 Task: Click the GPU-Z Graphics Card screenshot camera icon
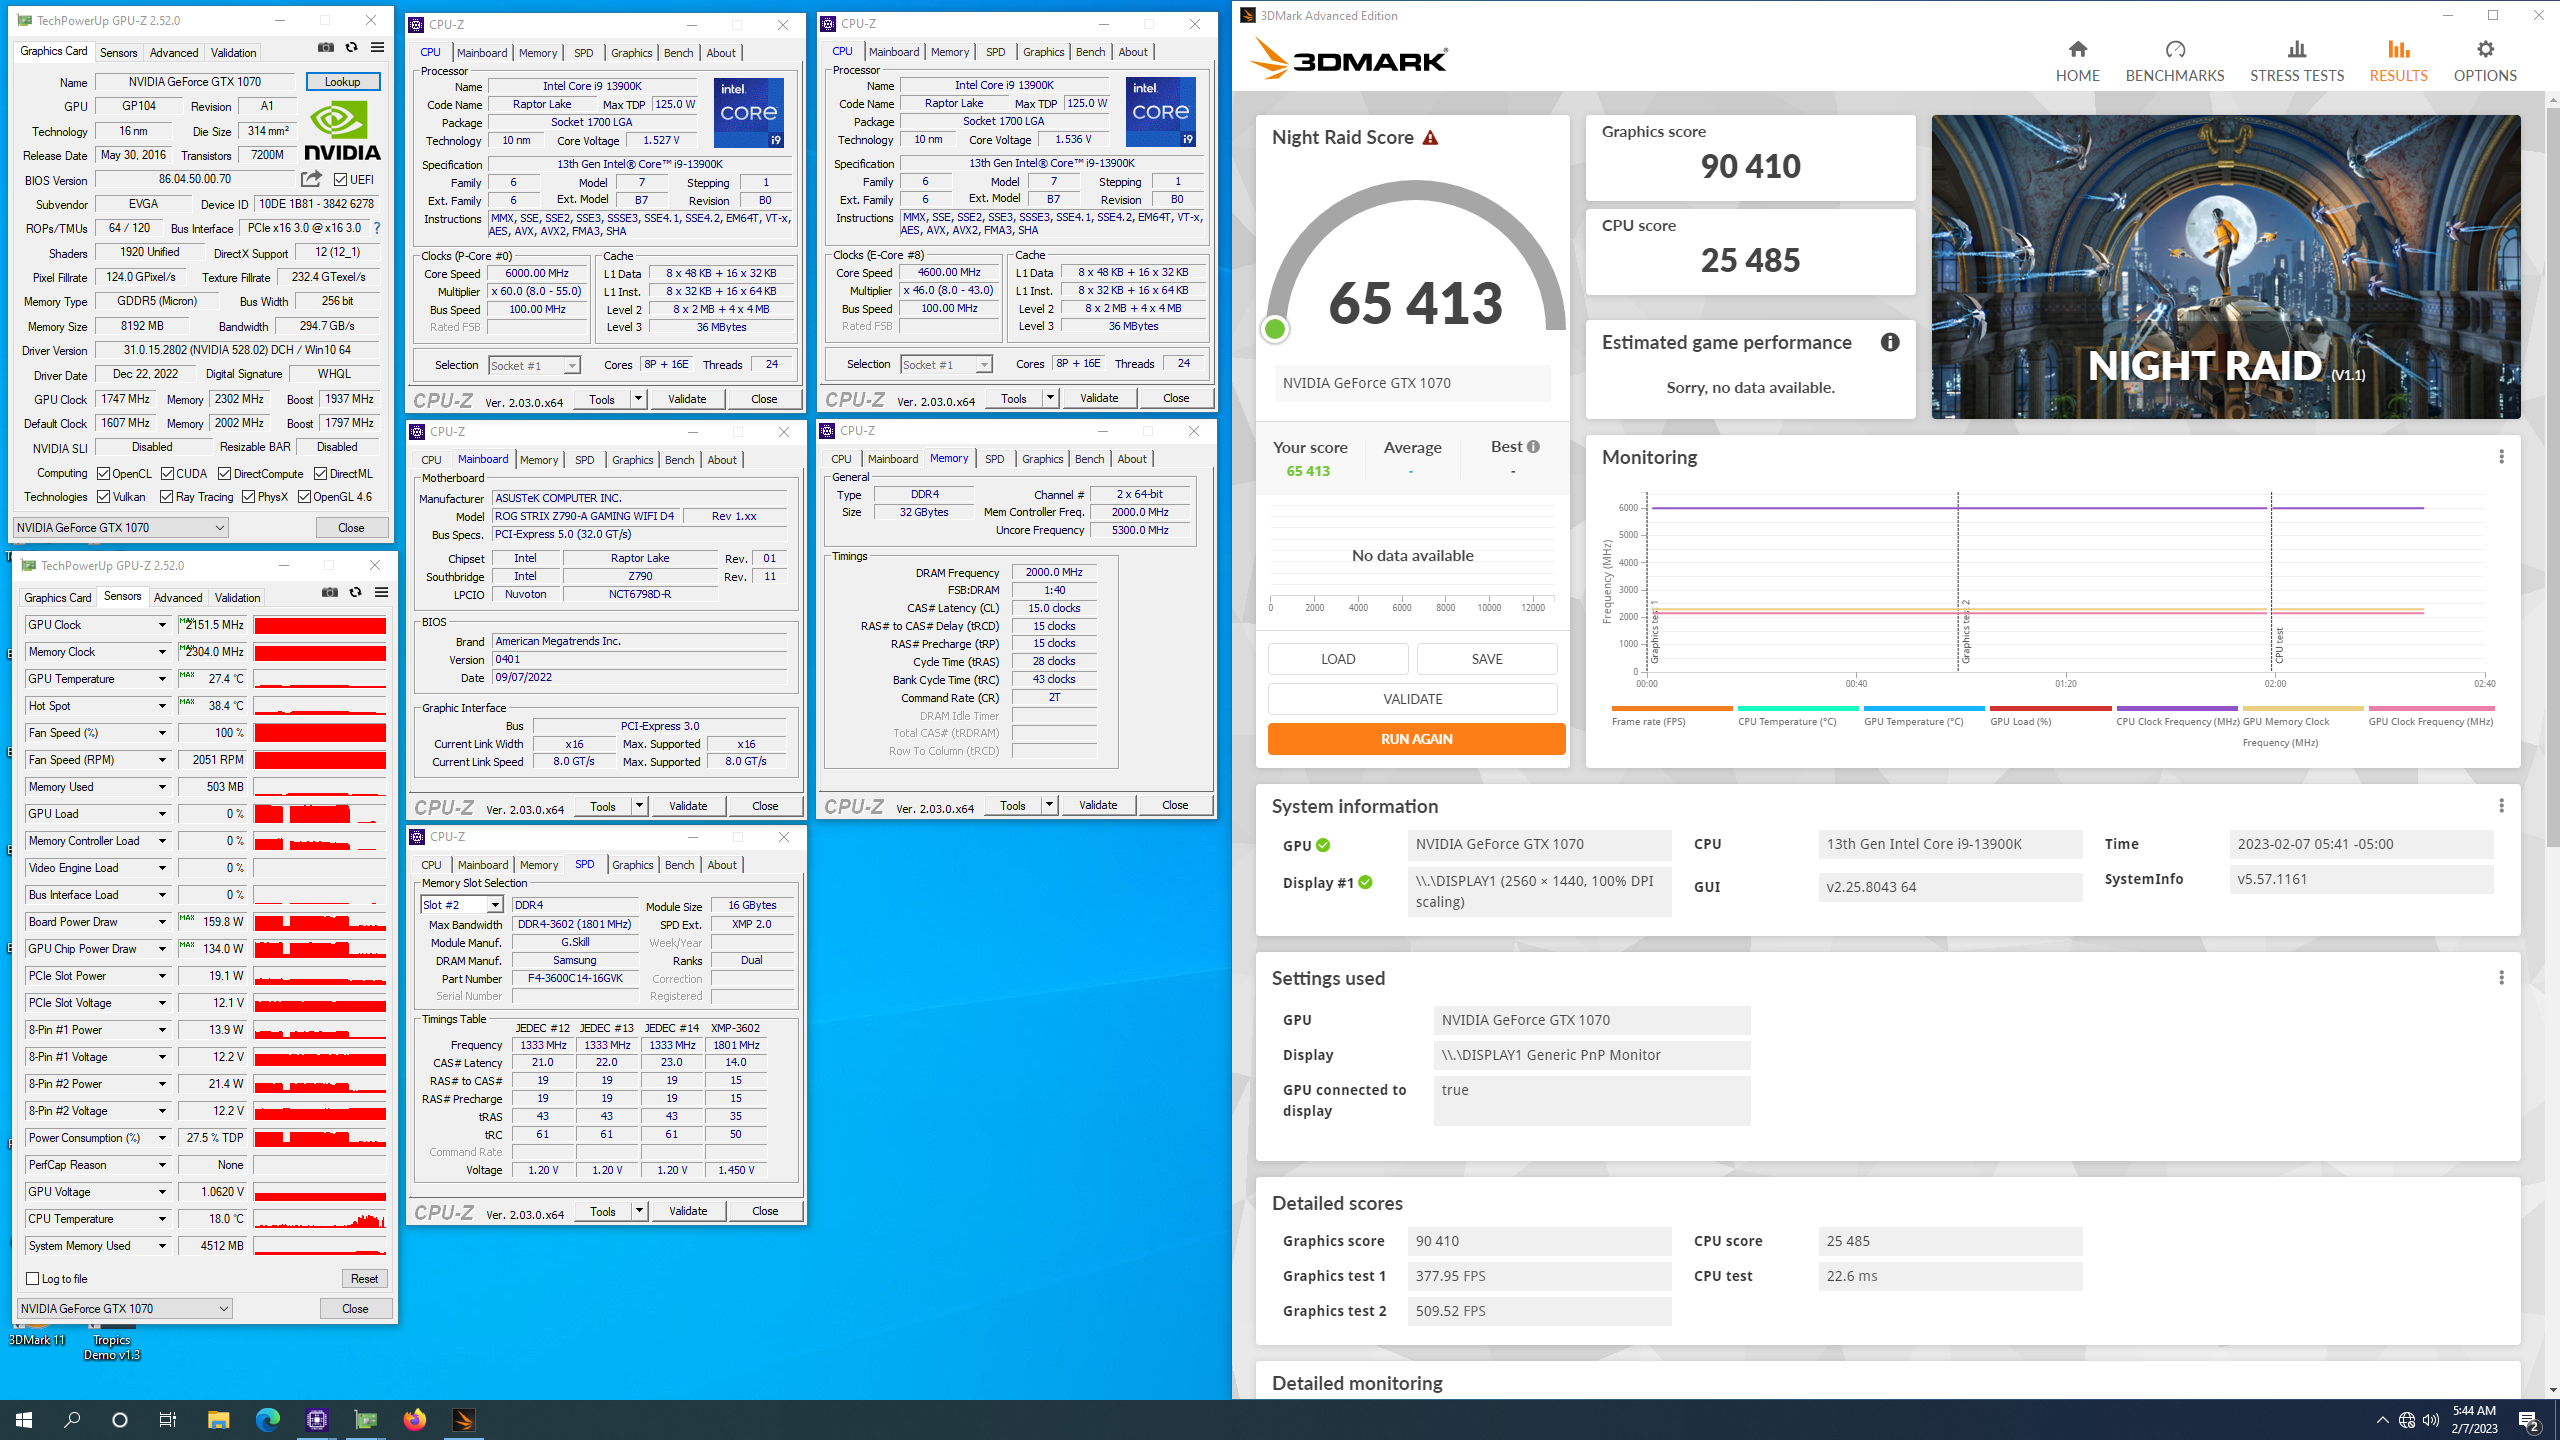coord(326,47)
